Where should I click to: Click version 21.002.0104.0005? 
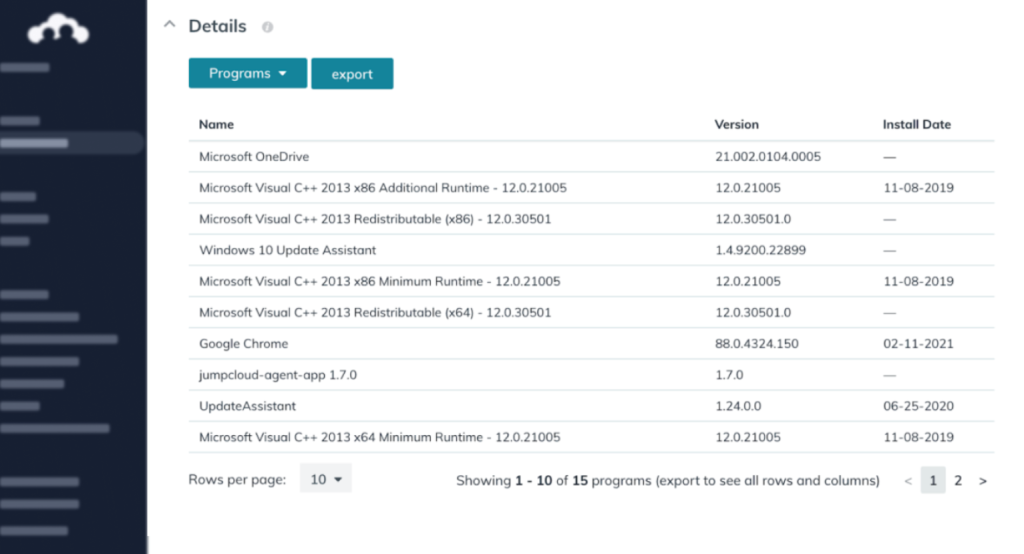pos(768,157)
